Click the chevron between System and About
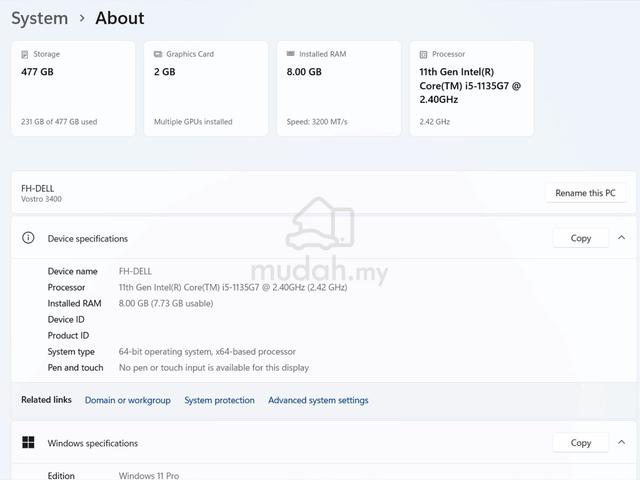The image size is (640, 480). click(x=82, y=18)
